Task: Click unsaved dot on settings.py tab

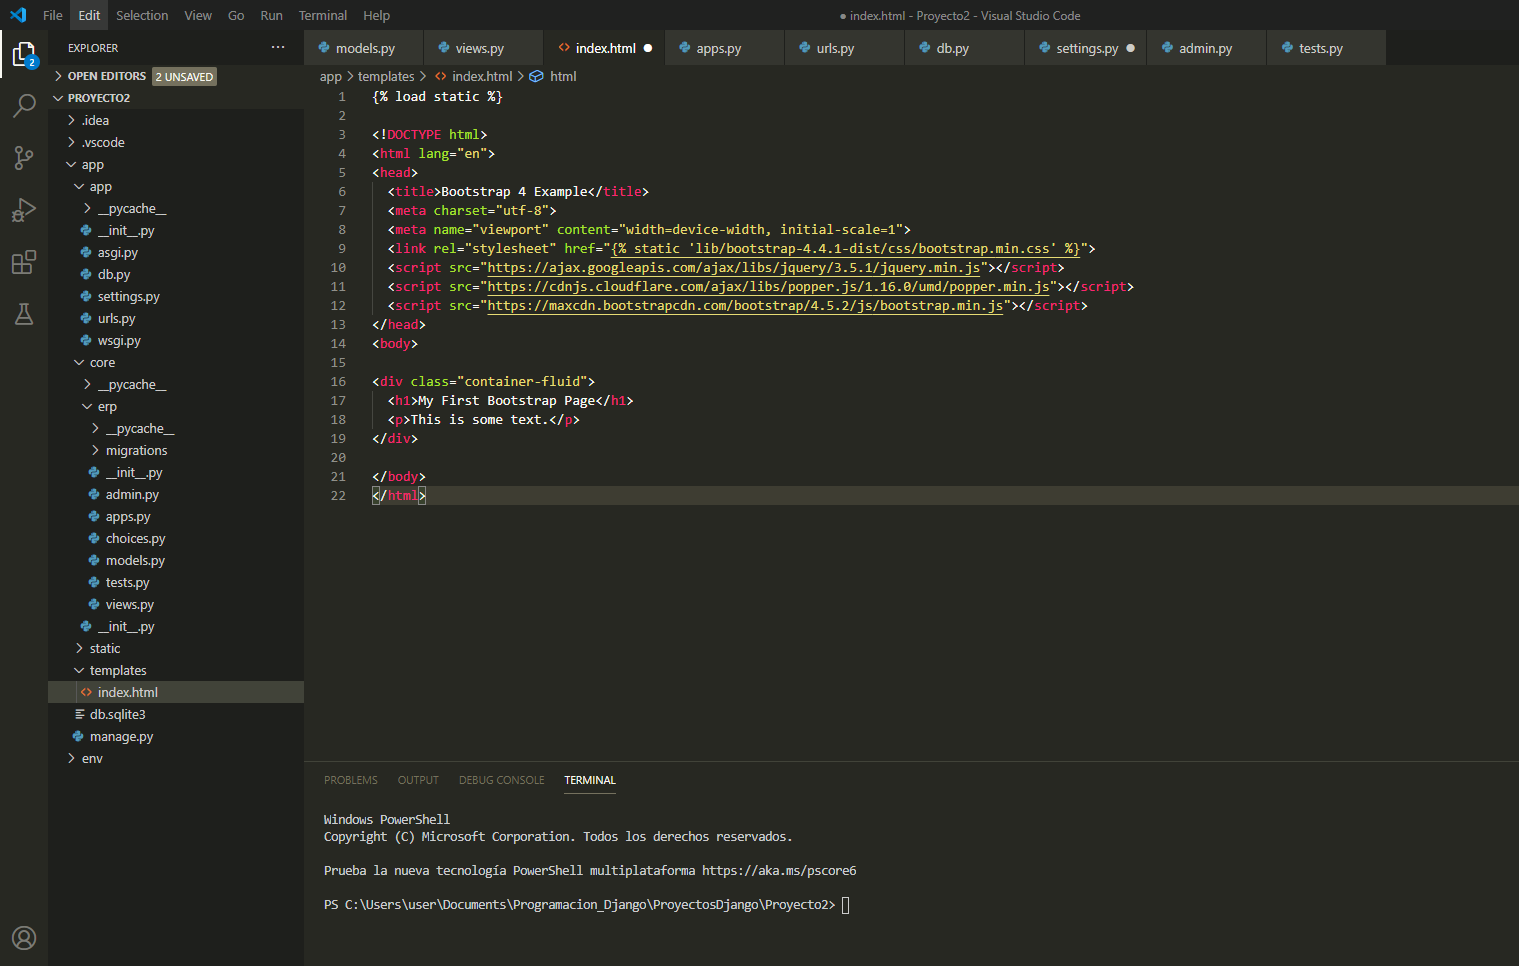Action: pos(1131,48)
